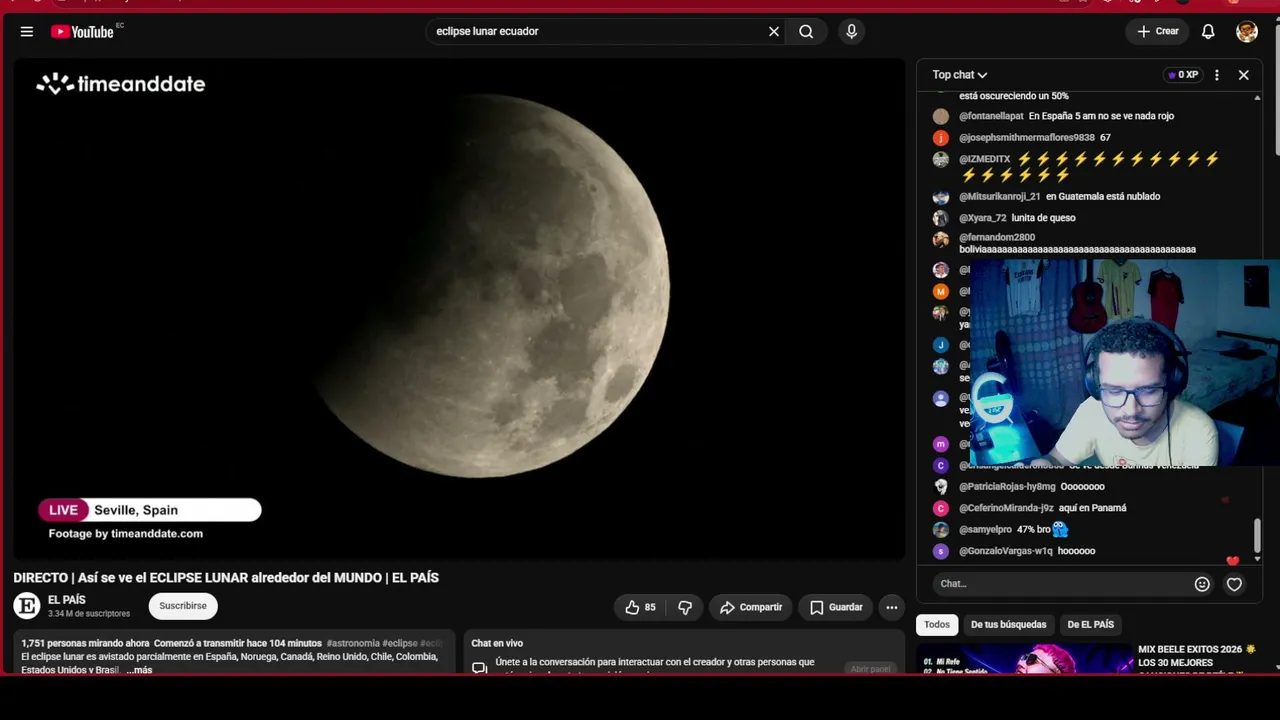
Task: Click @GonzaloVargas-w1q's chat avatar
Action: coord(941,551)
